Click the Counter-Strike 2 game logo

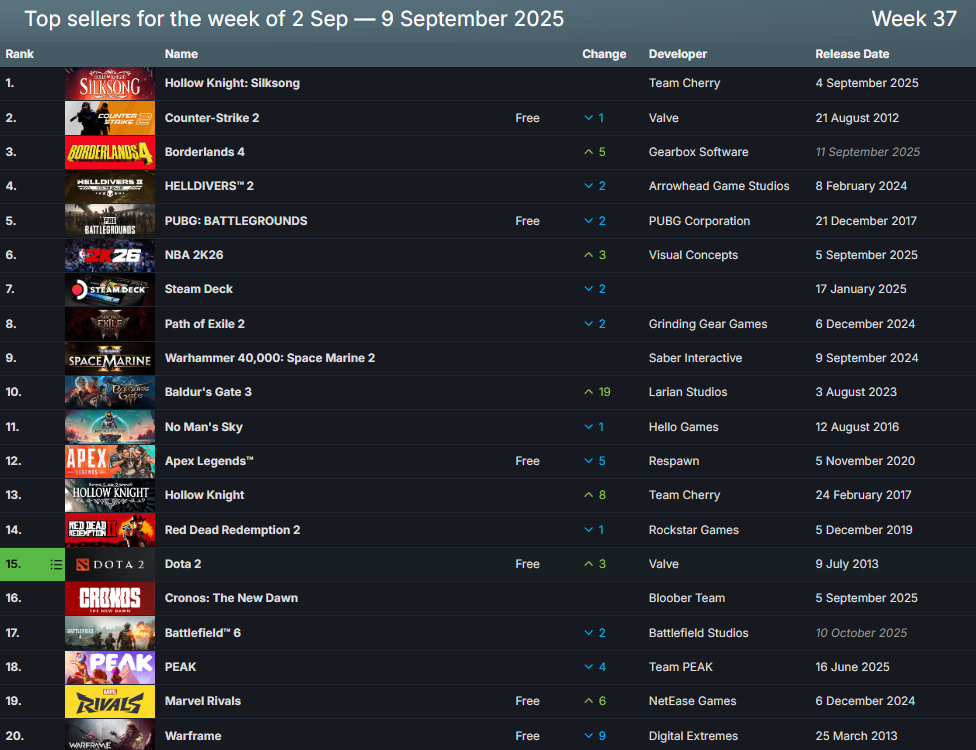(x=110, y=118)
